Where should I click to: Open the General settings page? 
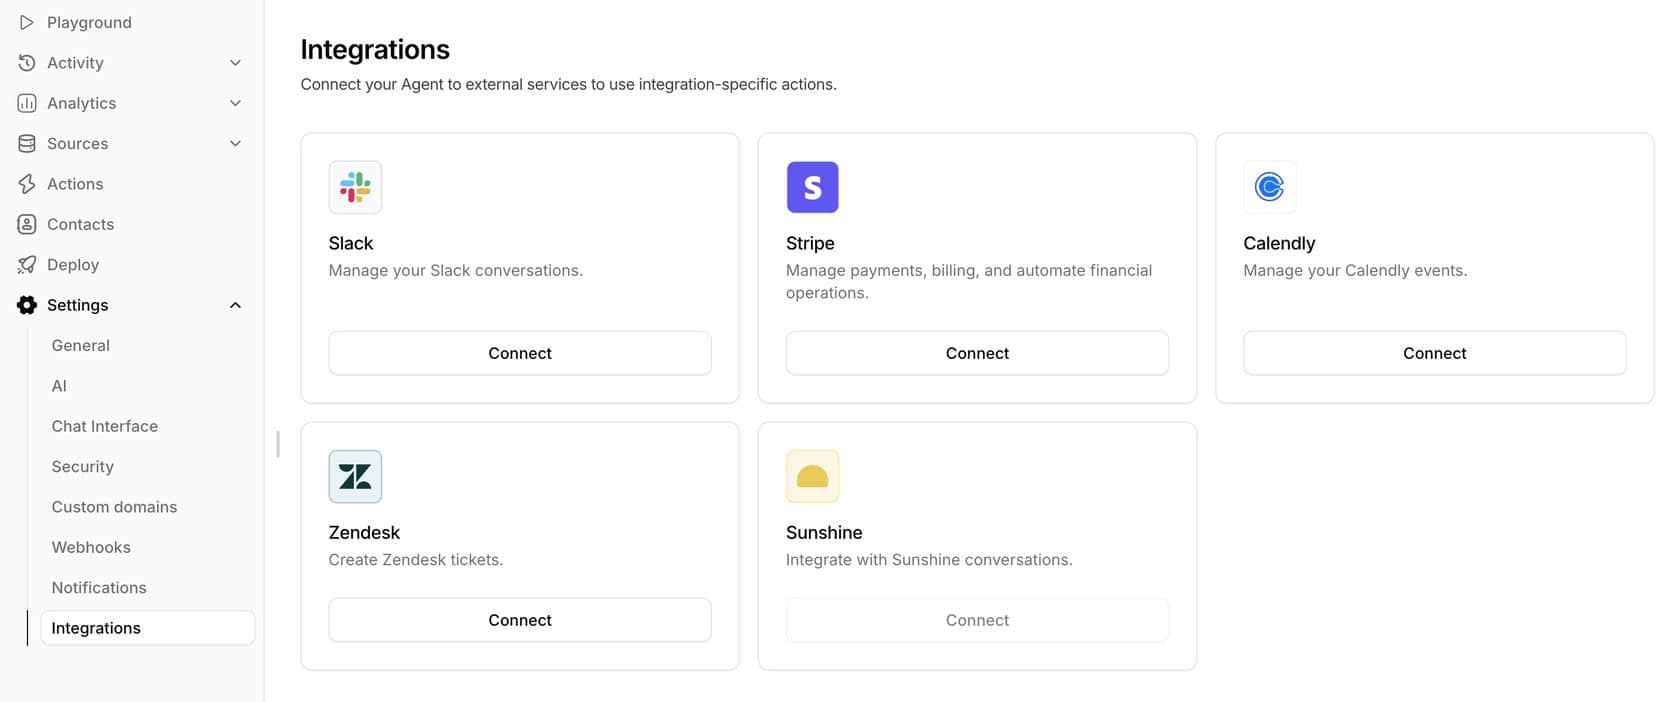click(81, 345)
